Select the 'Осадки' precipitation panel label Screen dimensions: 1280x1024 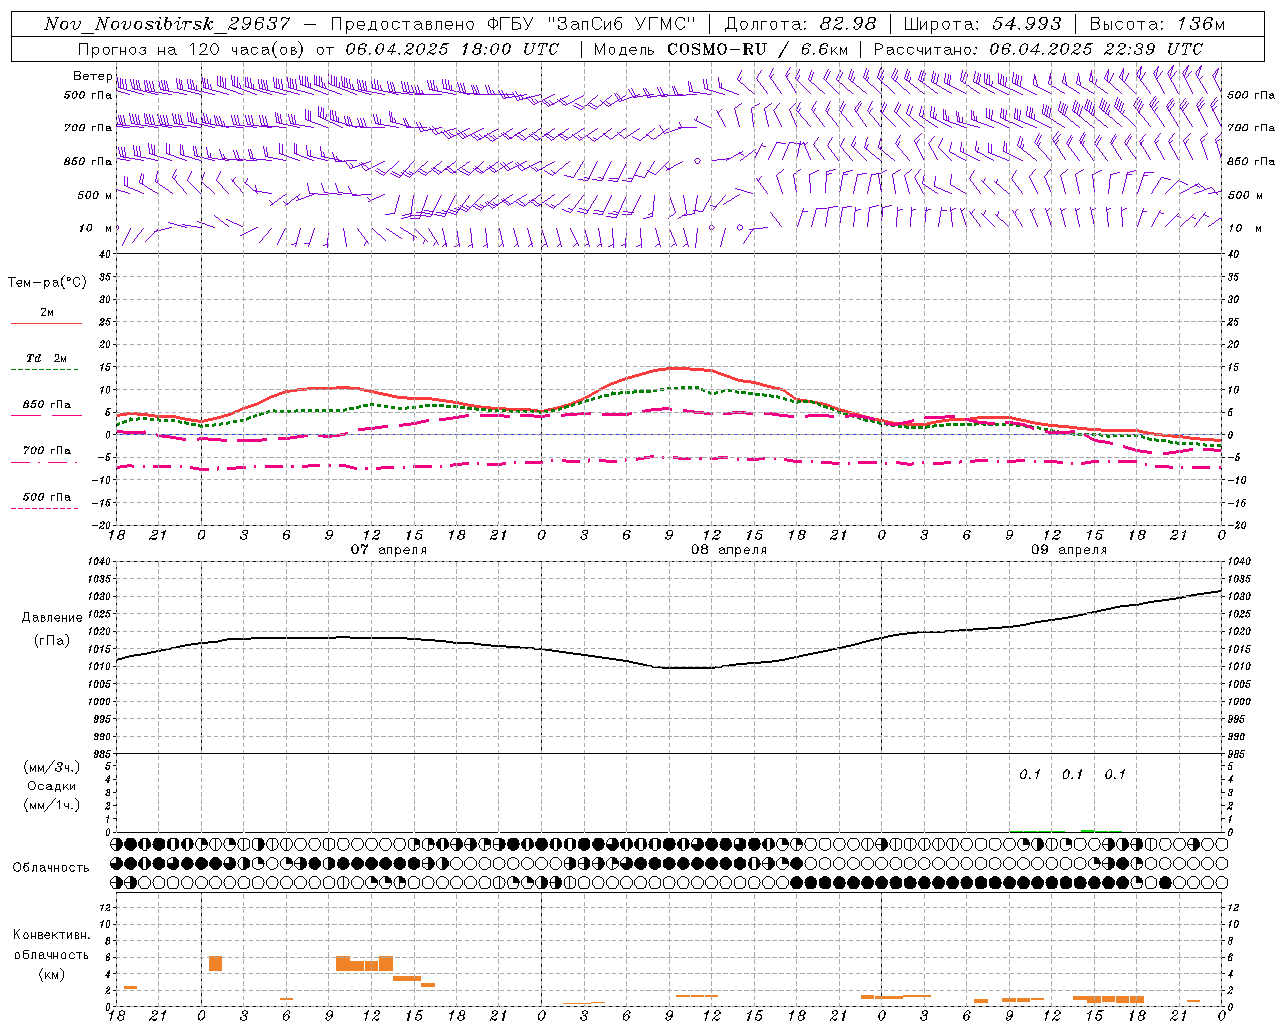(52, 786)
